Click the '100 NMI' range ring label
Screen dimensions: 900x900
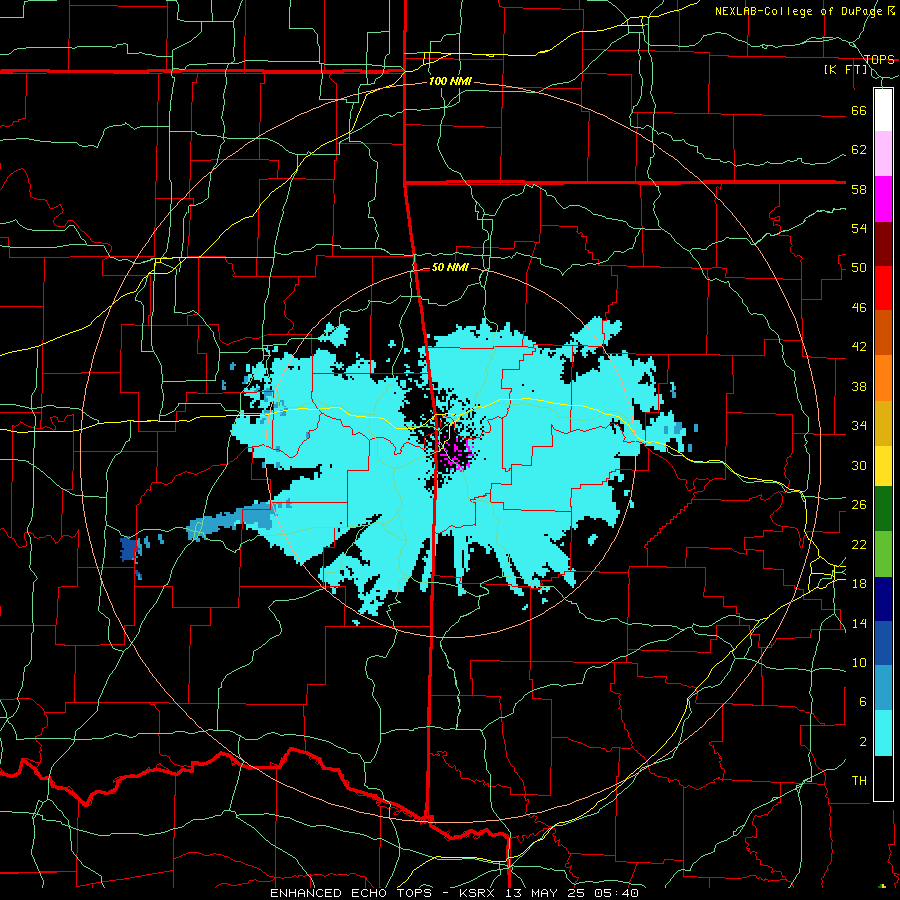450,82
